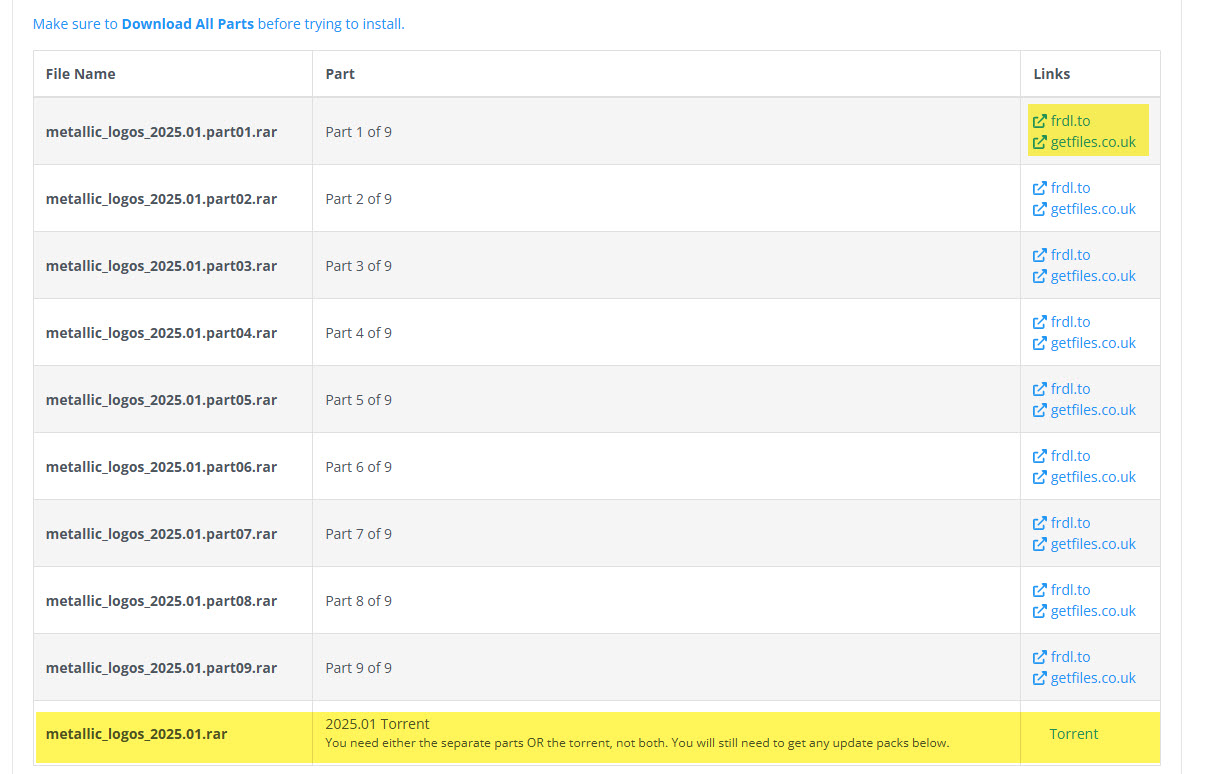Open getfiles.co.uk link for Part 1 of 9
This screenshot has height=774, width=1224.
(1093, 142)
